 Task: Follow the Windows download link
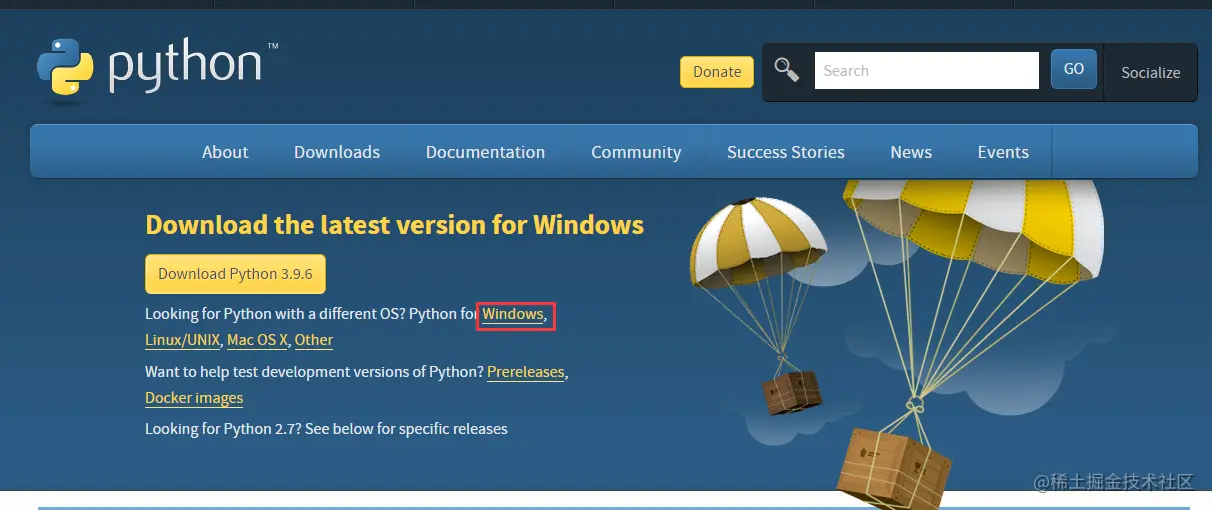(512, 314)
